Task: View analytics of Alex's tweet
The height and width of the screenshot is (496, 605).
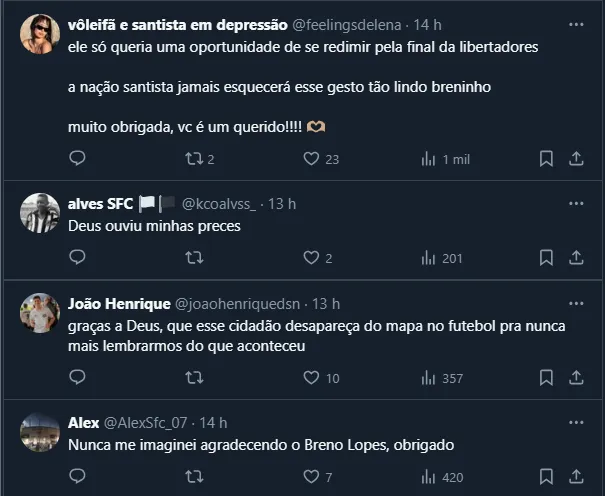Action: (430, 477)
